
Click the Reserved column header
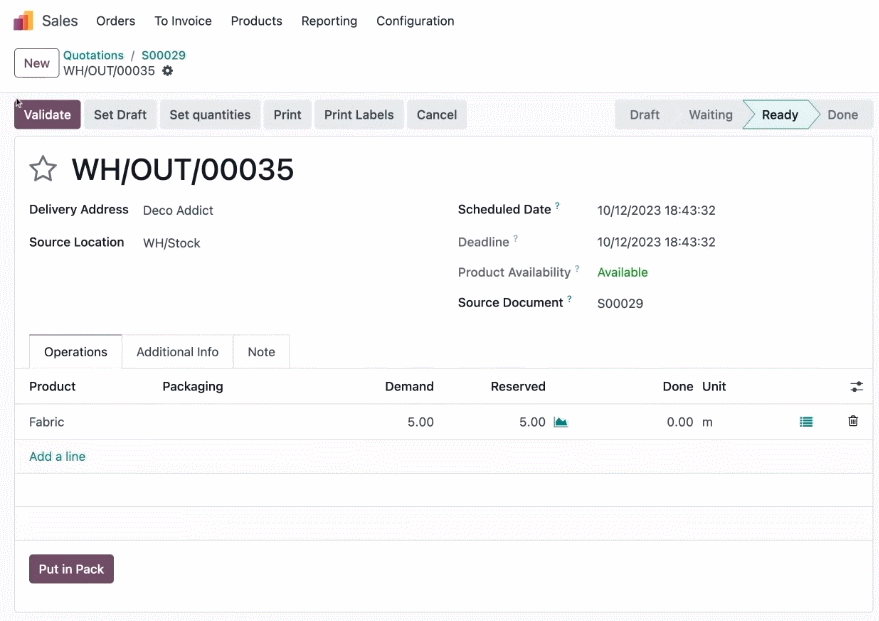517,386
